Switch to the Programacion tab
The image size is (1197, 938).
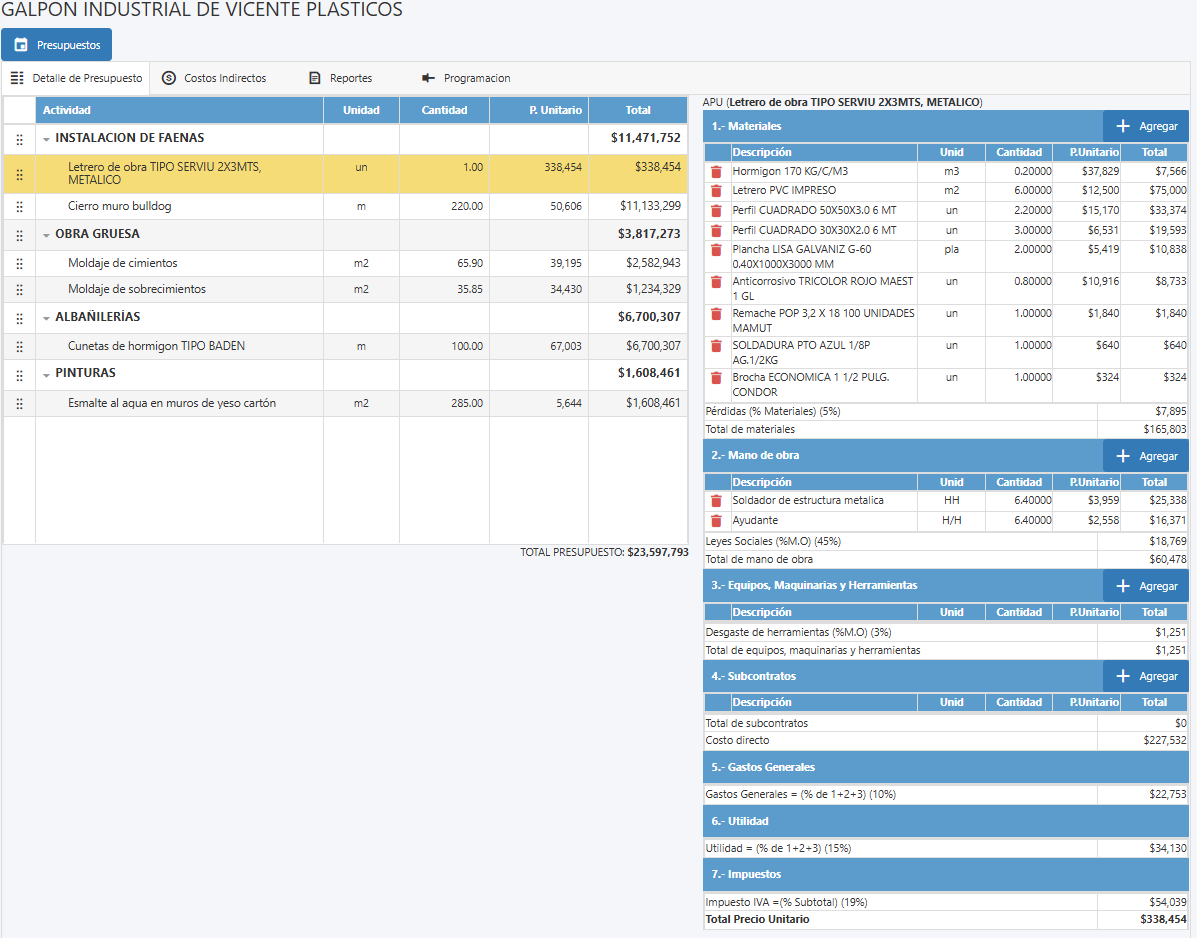click(466, 78)
